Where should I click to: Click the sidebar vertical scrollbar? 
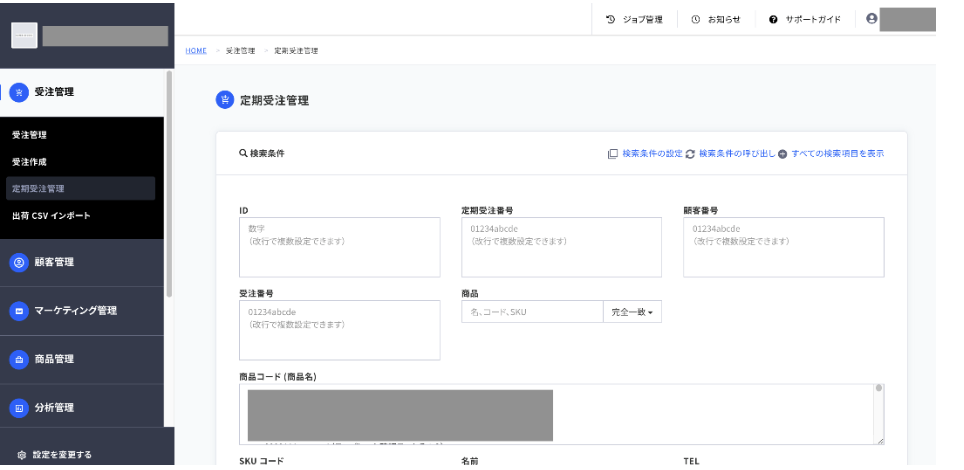click(169, 185)
